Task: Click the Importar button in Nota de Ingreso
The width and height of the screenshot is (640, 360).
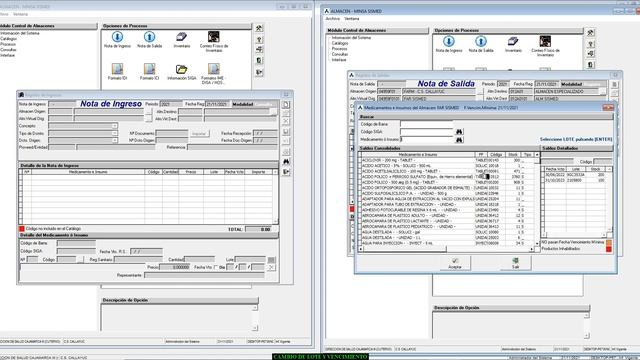Action: coord(199,133)
